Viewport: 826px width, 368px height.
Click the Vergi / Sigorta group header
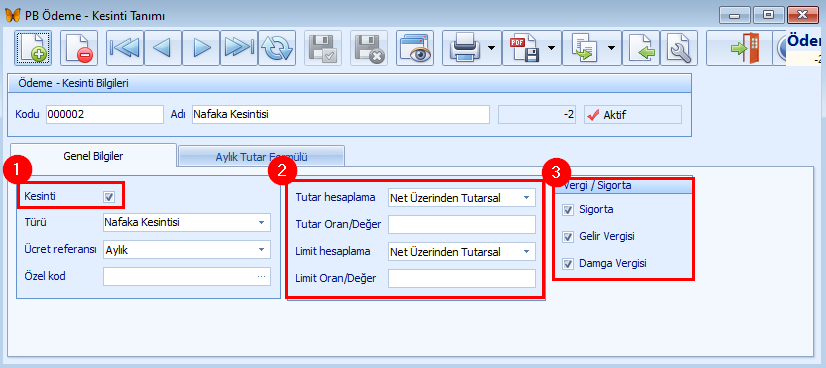click(x=624, y=185)
